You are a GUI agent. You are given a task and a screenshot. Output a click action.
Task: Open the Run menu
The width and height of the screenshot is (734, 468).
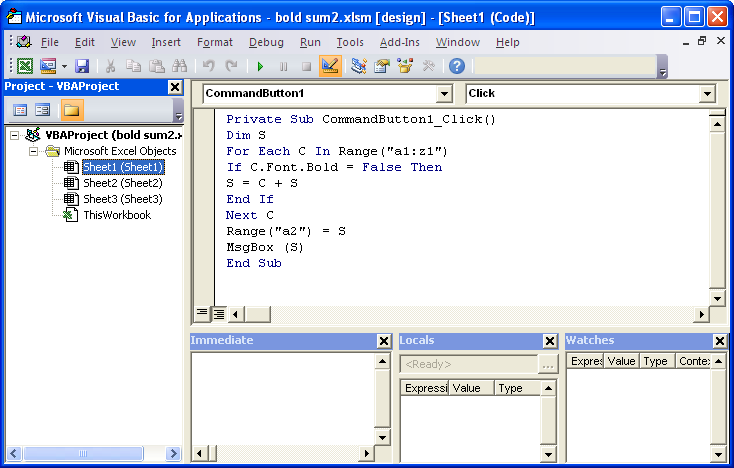coord(310,42)
